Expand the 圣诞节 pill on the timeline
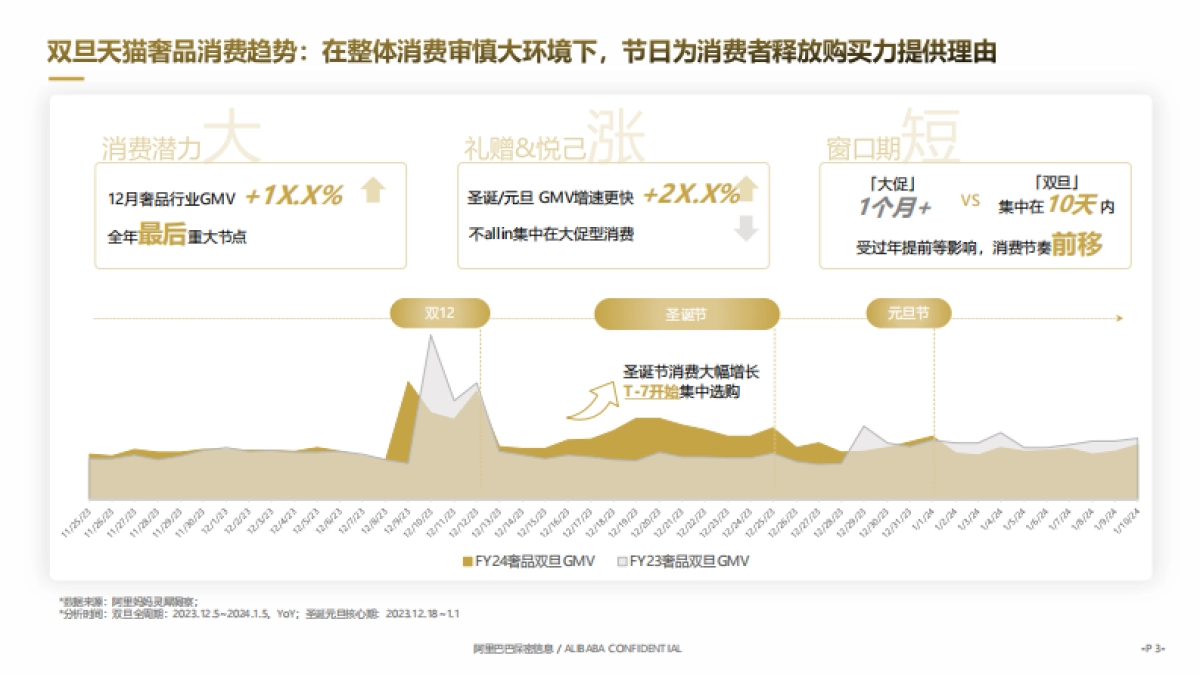The height and width of the screenshot is (675, 1200). click(x=686, y=314)
